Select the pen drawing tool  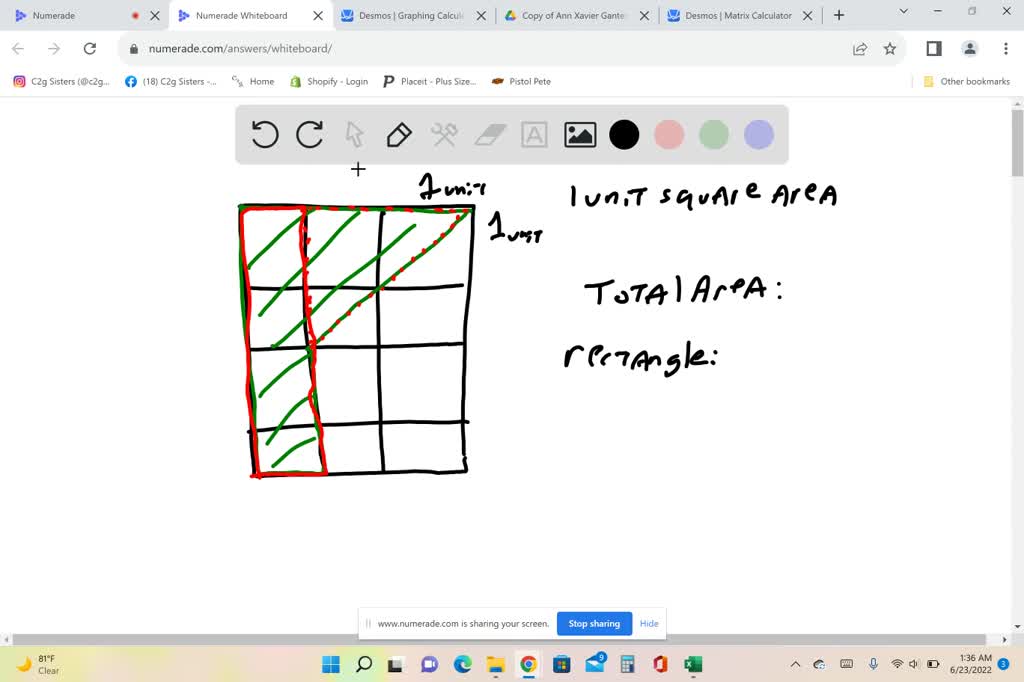[x=399, y=134]
